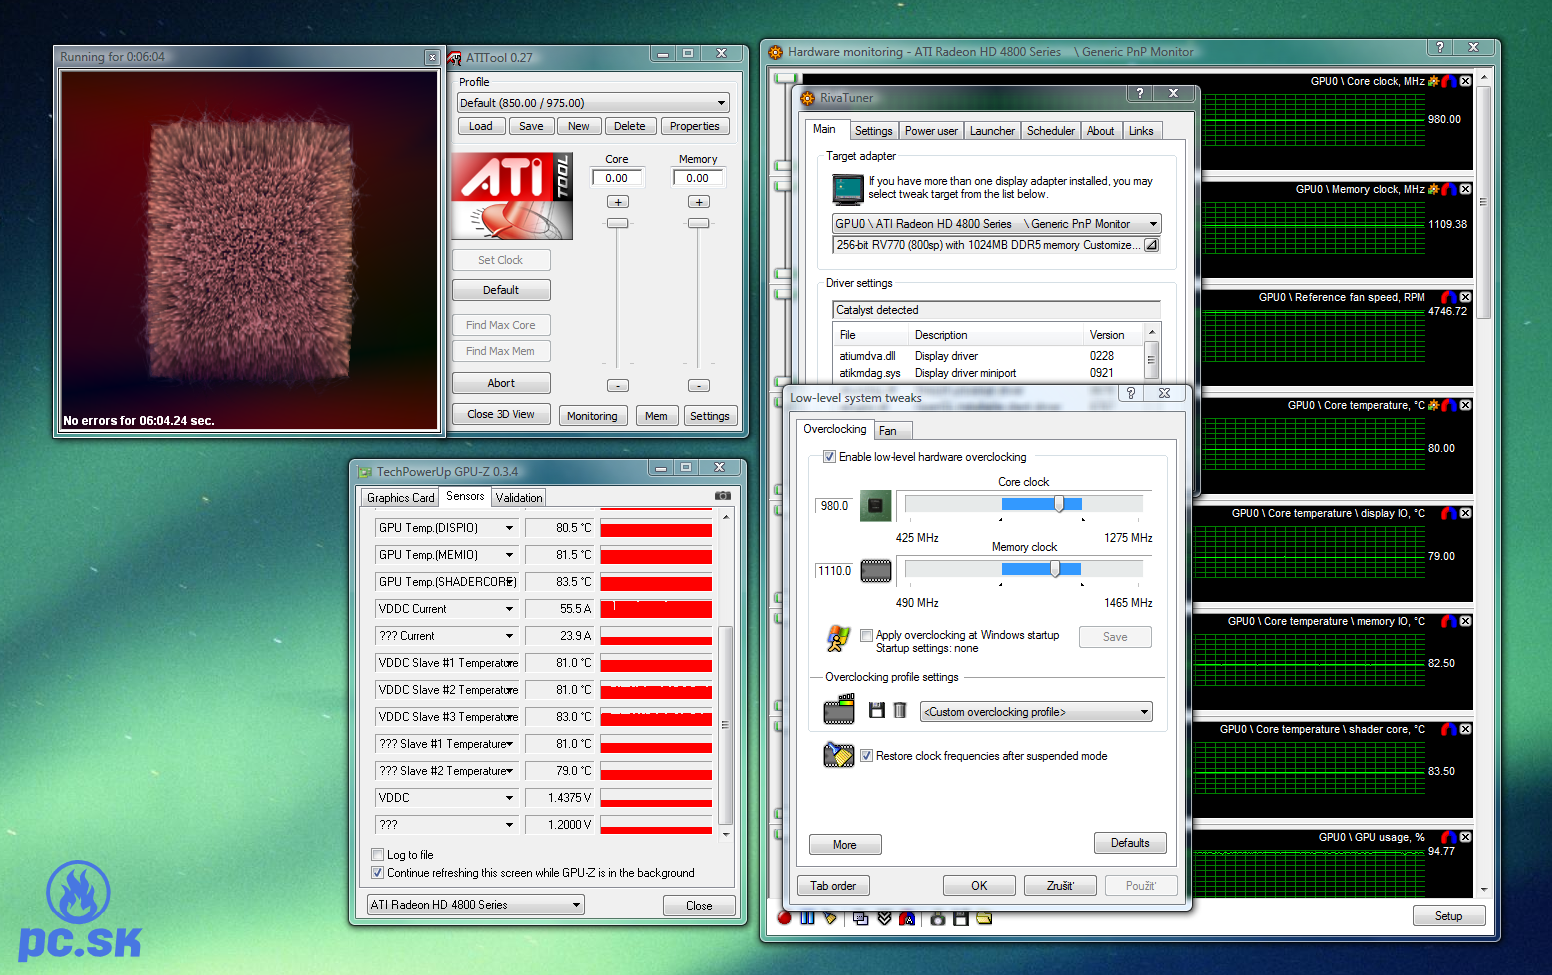The image size is (1552, 975).
Task: Click the magnet with letter A icon in monitoring toolbar
Action: coord(907,918)
